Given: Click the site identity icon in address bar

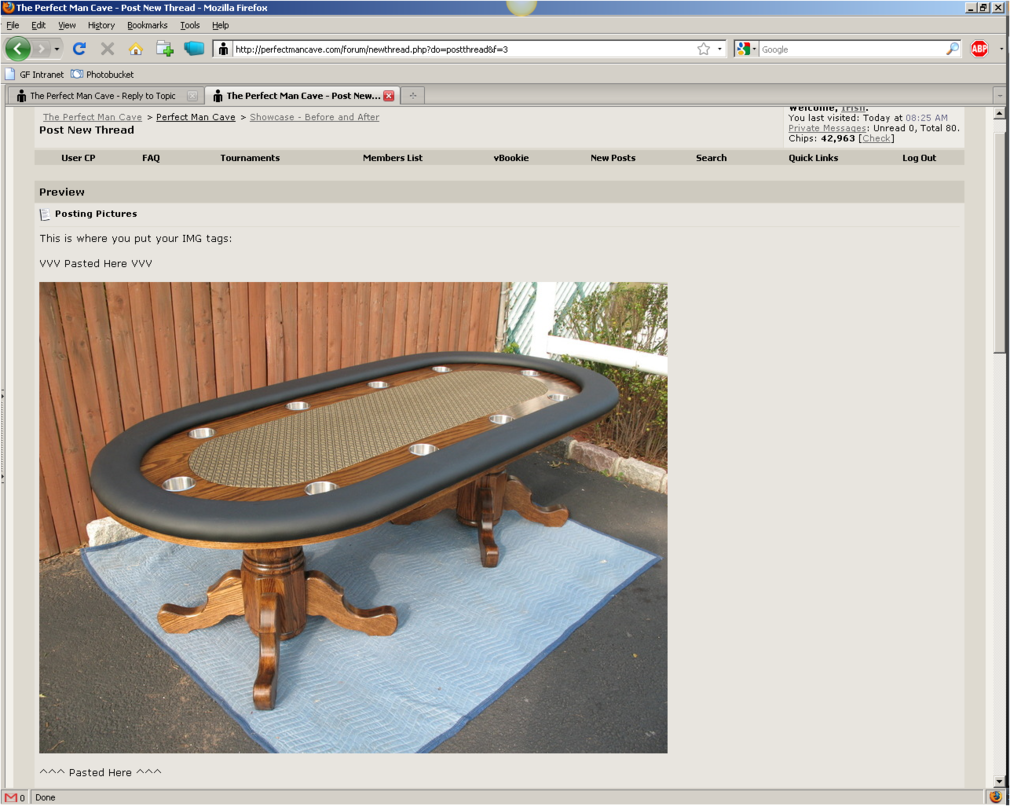Looking at the screenshot, I should 222,49.
